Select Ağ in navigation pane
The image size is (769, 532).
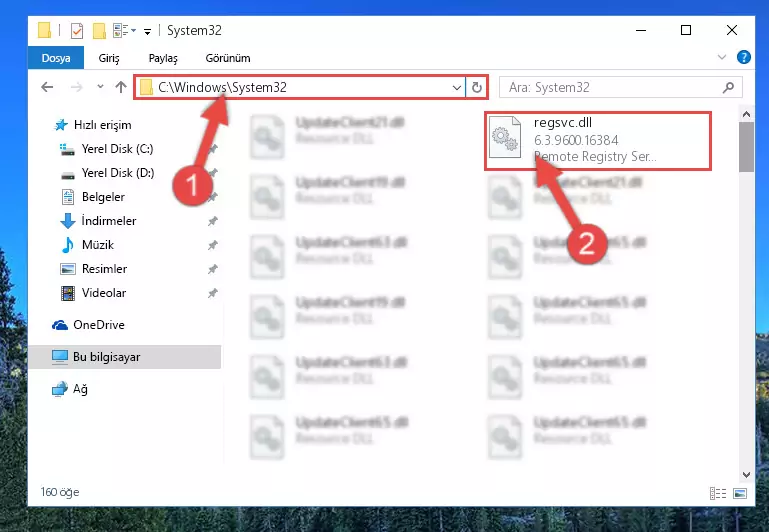(70, 389)
